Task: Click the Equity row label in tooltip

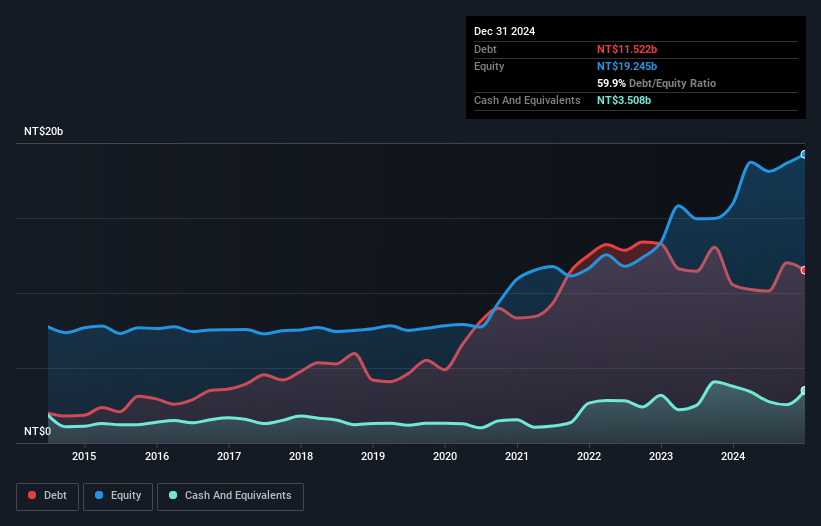Action: click(489, 66)
